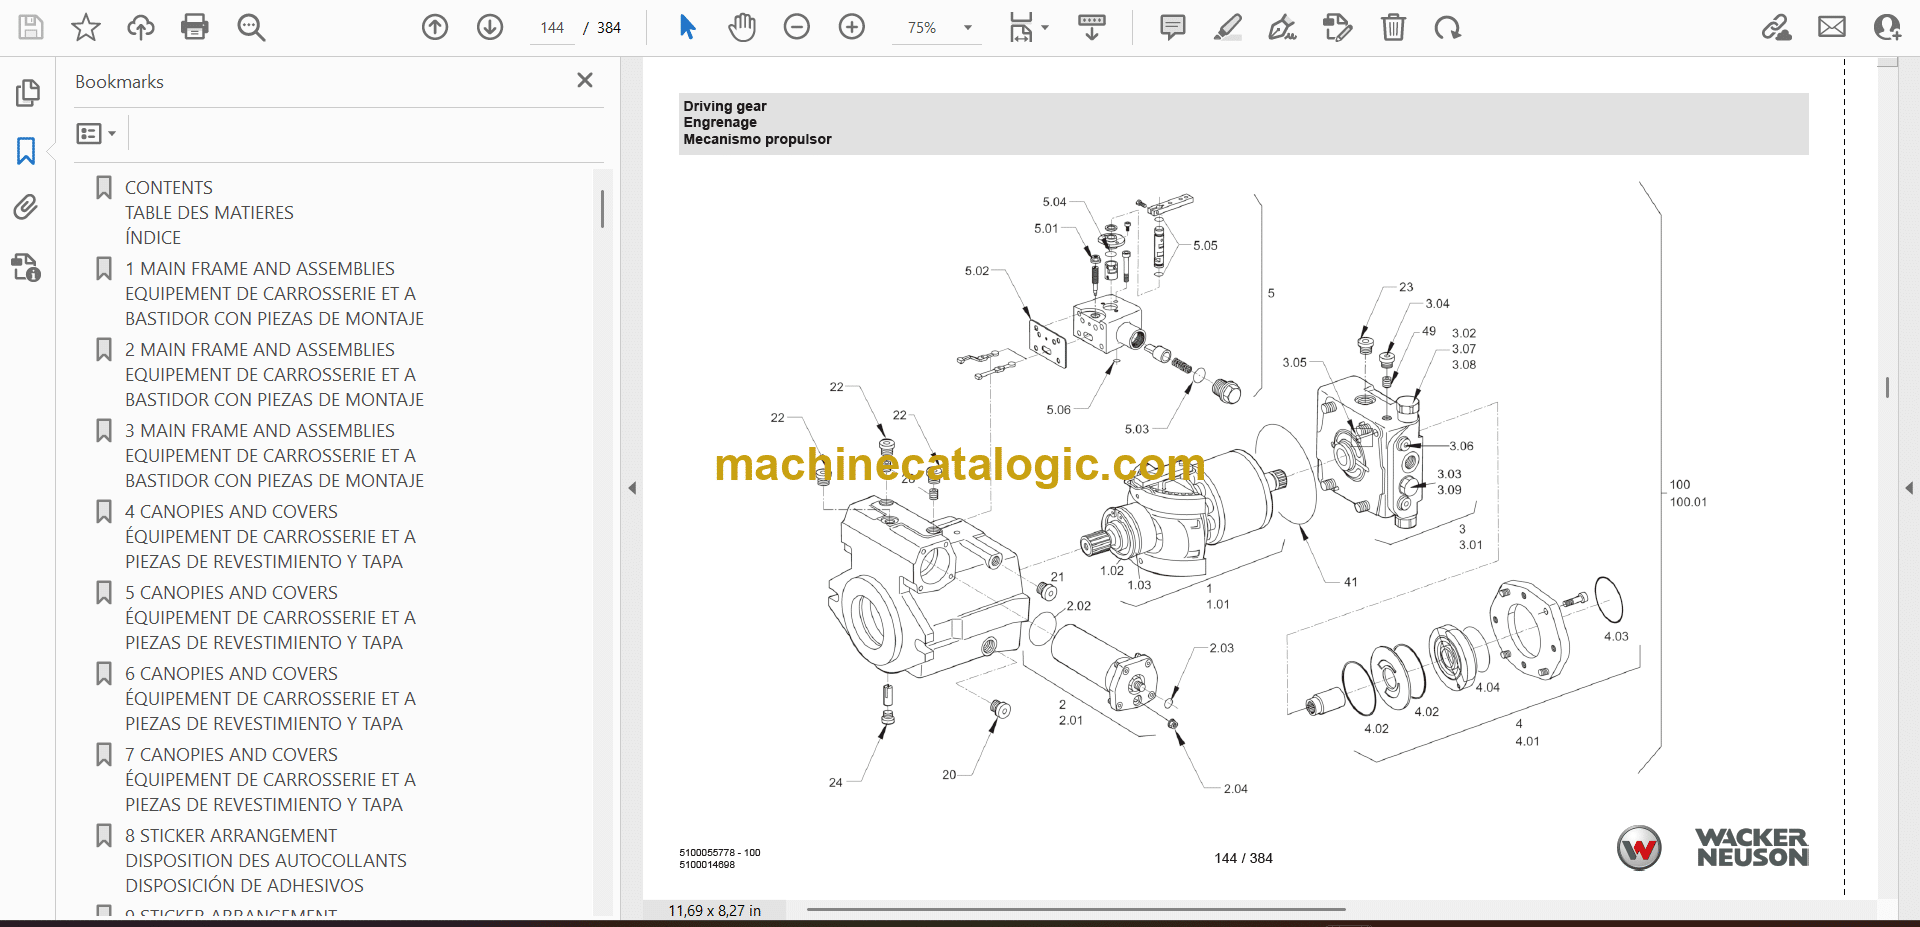Screen dimensions: 1920x927
Task: Click part label 5.04 in the diagram
Action: pyautogui.click(x=1054, y=201)
